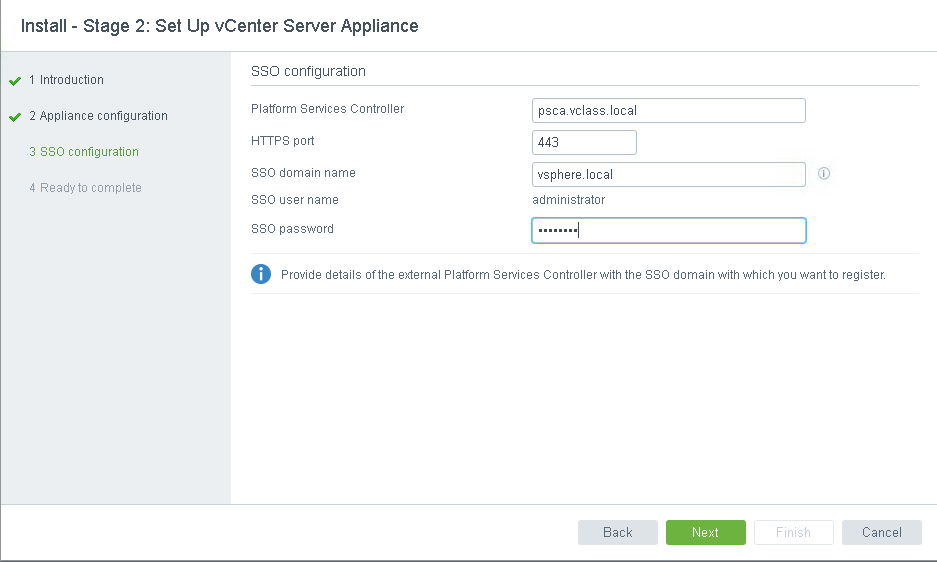The image size is (937, 562).
Task: Click the SSO user name value administrator
Action: [568, 200]
